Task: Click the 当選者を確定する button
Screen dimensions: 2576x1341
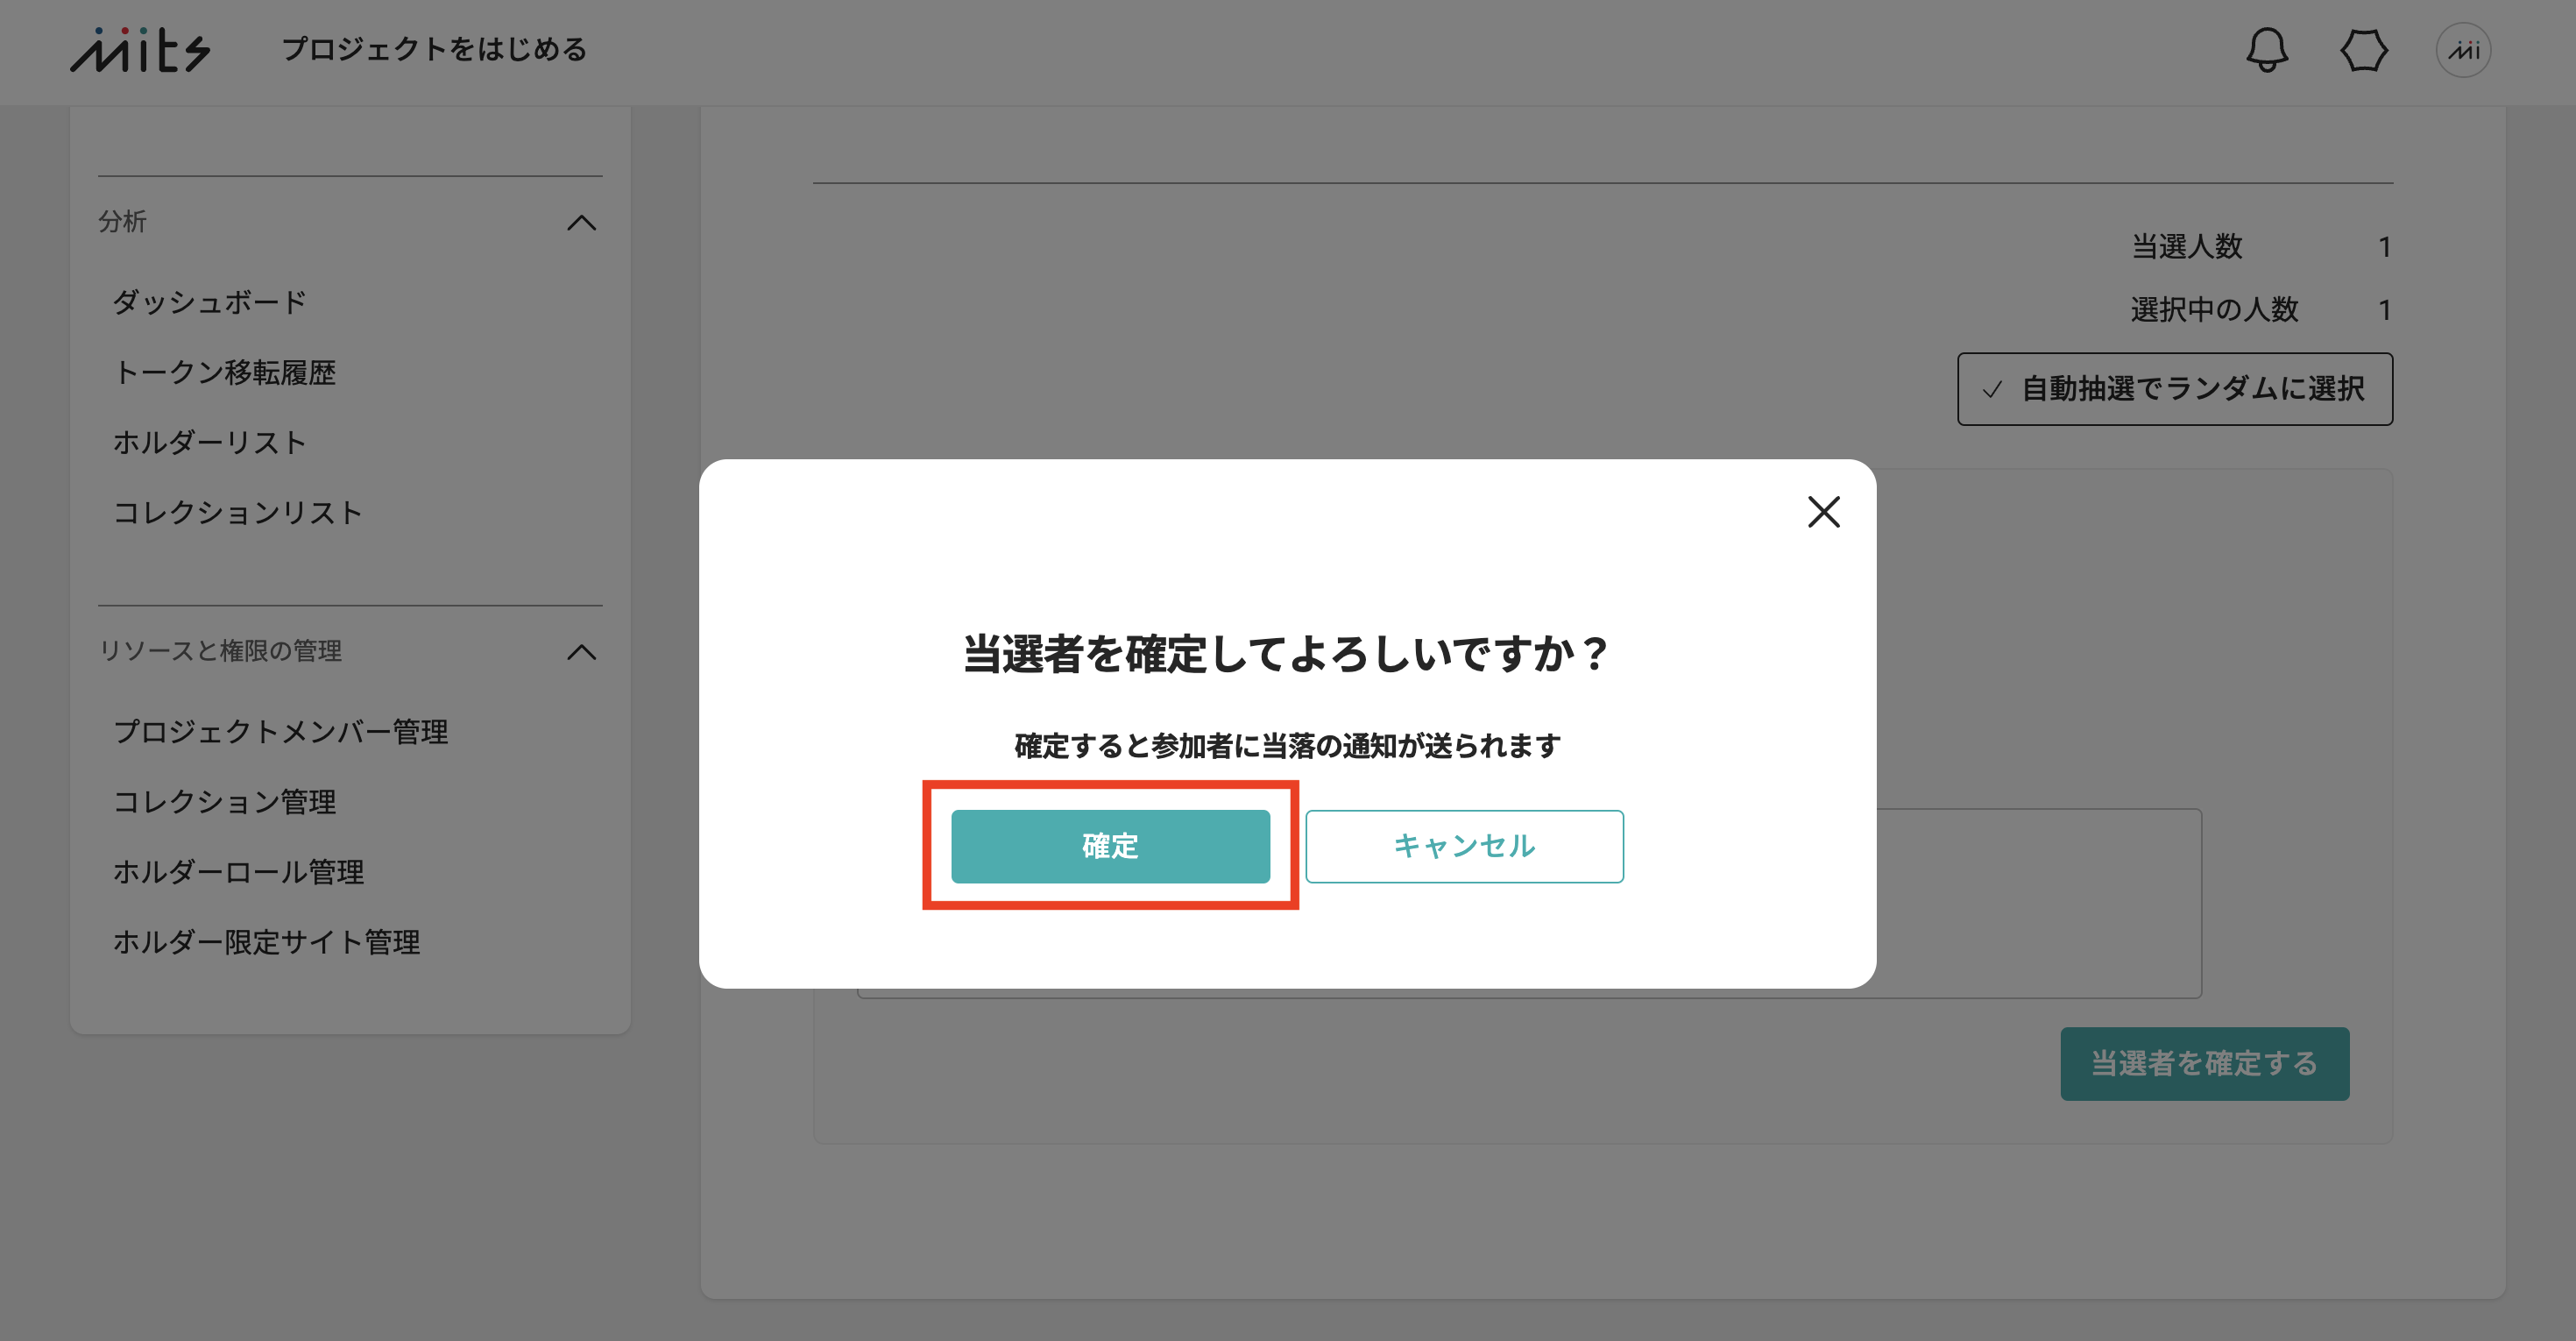Action: pyautogui.click(x=2205, y=1064)
